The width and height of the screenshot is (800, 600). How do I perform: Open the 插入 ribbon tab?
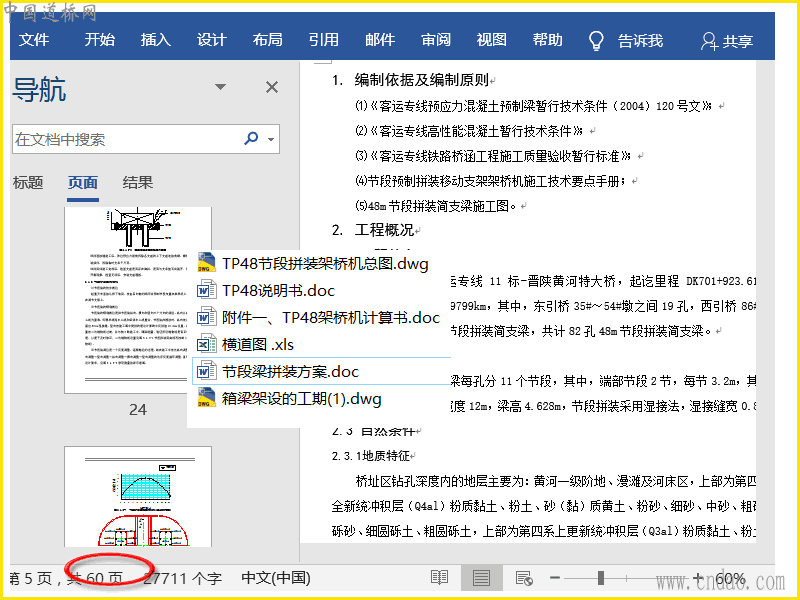click(x=156, y=40)
